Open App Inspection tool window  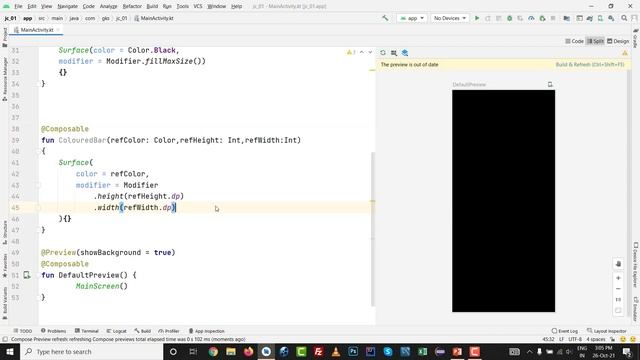[207, 331]
